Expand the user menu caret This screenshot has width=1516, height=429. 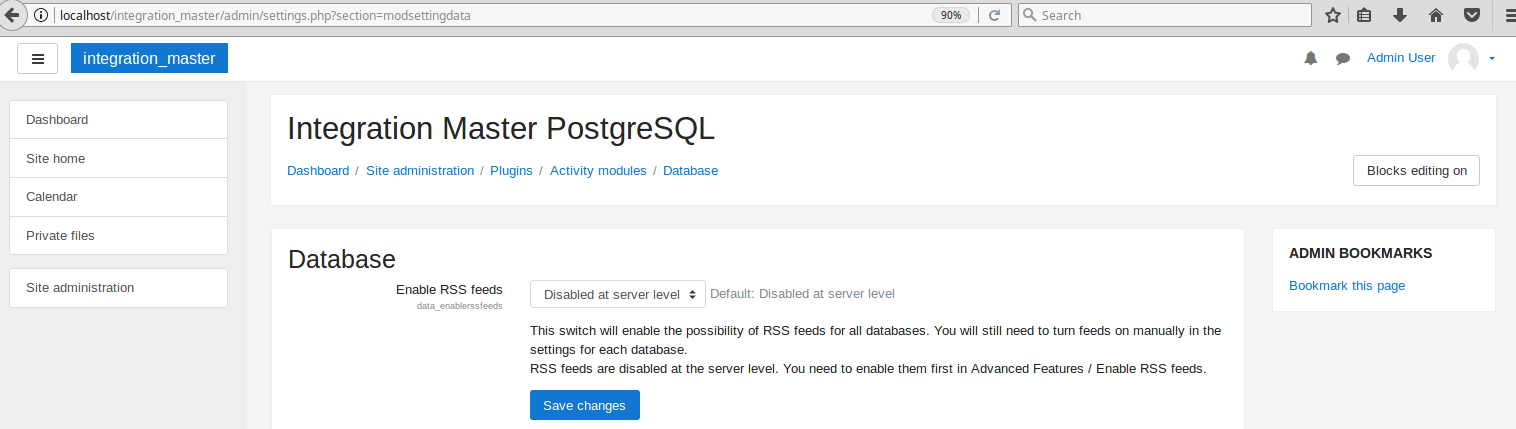coord(1492,58)
